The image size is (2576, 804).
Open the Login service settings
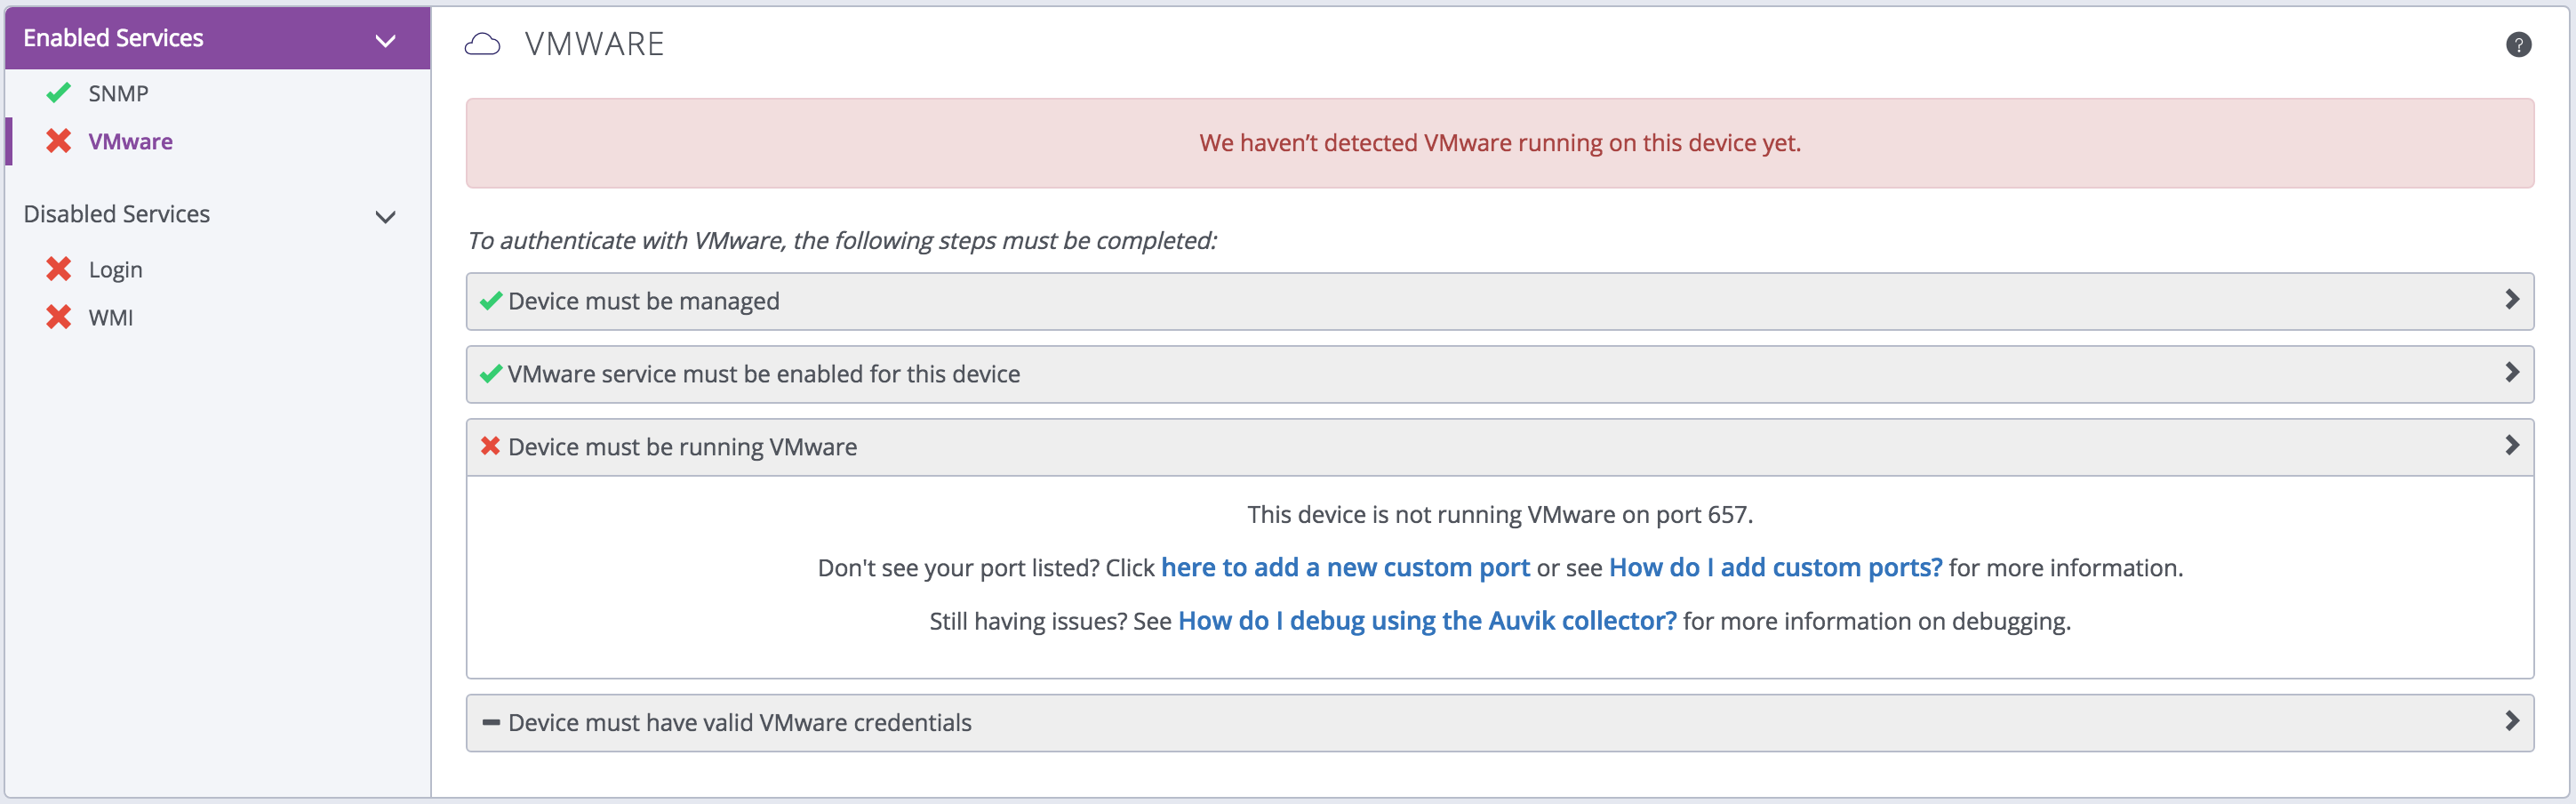click(x=115, y=270)
